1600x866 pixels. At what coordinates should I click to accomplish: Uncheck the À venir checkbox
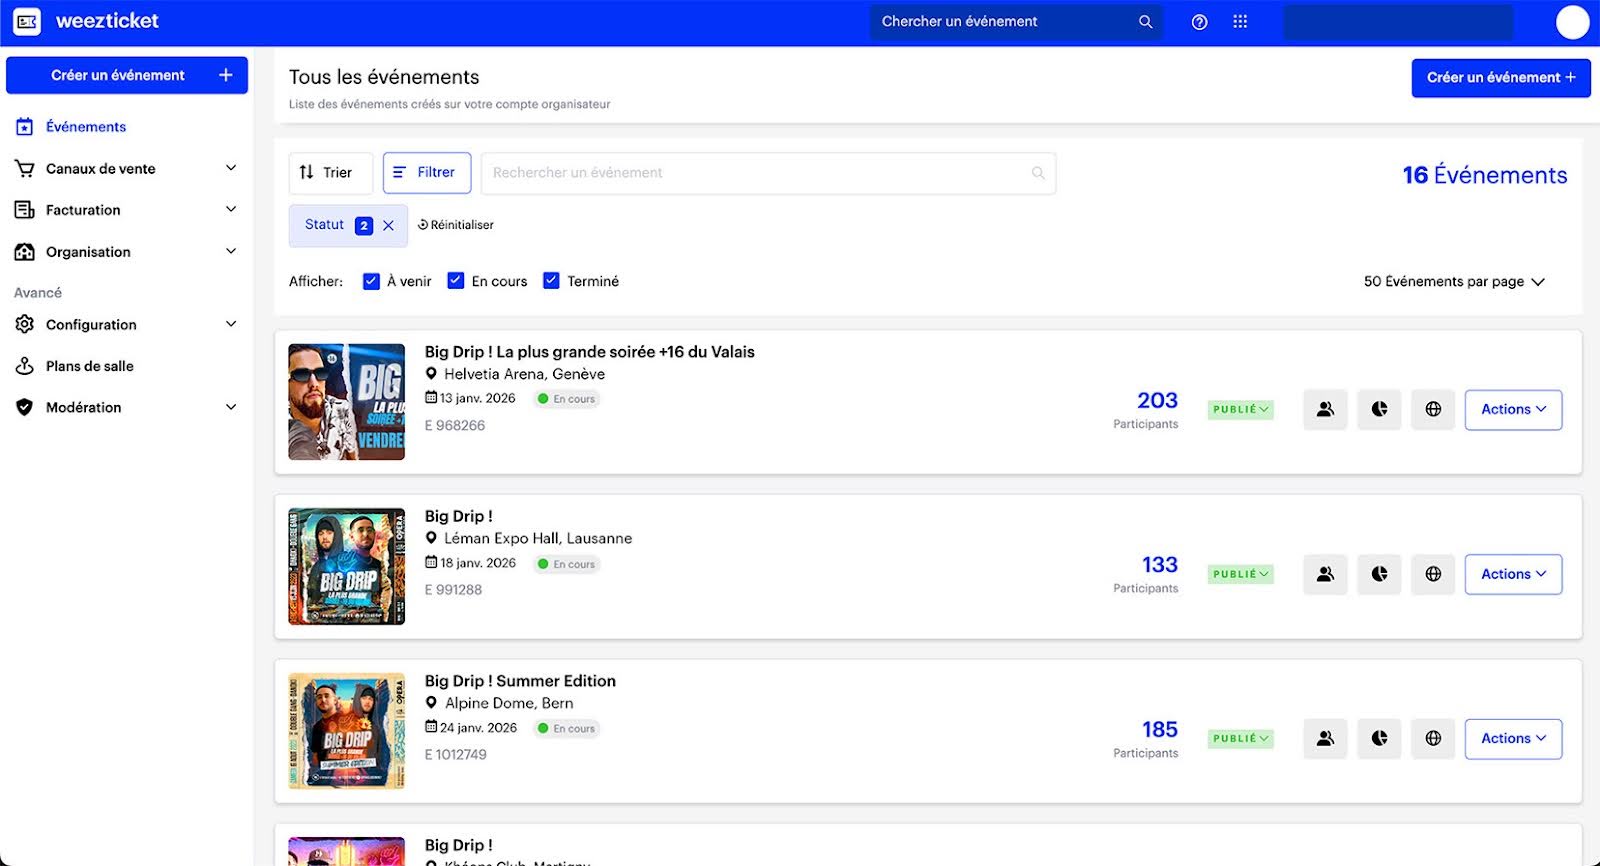tap(371, 281)
